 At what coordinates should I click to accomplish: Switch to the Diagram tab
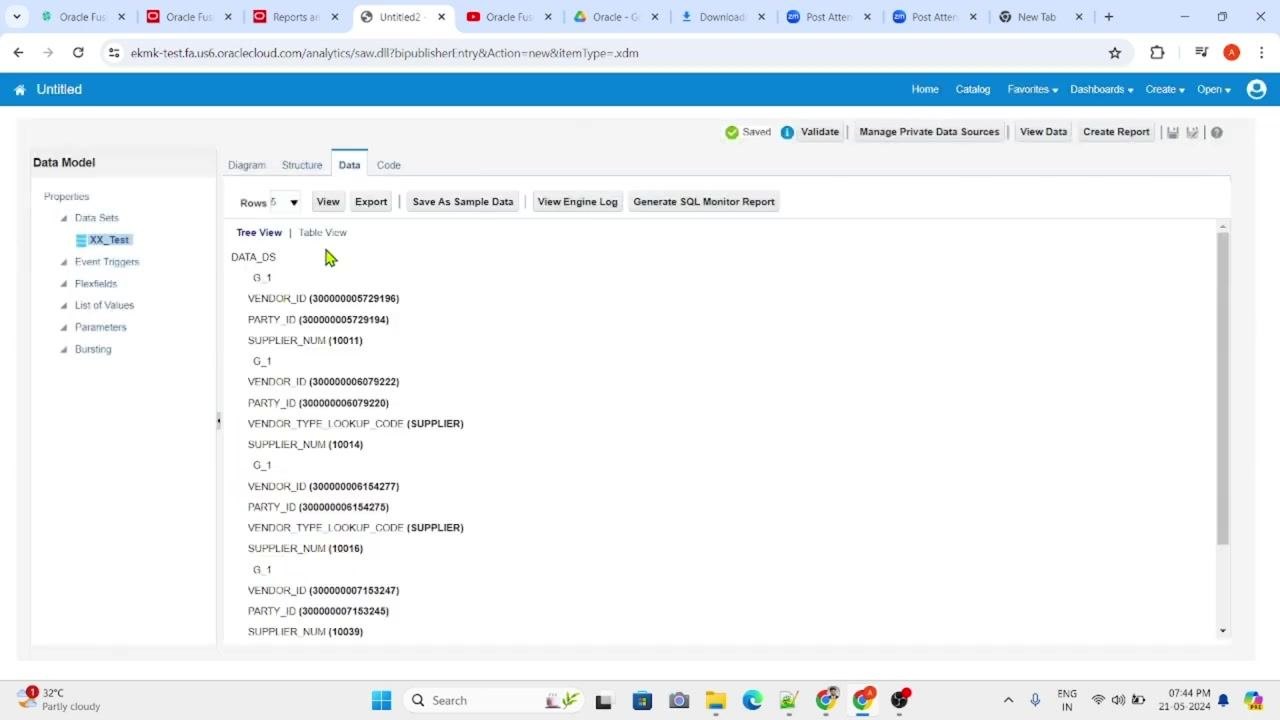pos(247,165)
